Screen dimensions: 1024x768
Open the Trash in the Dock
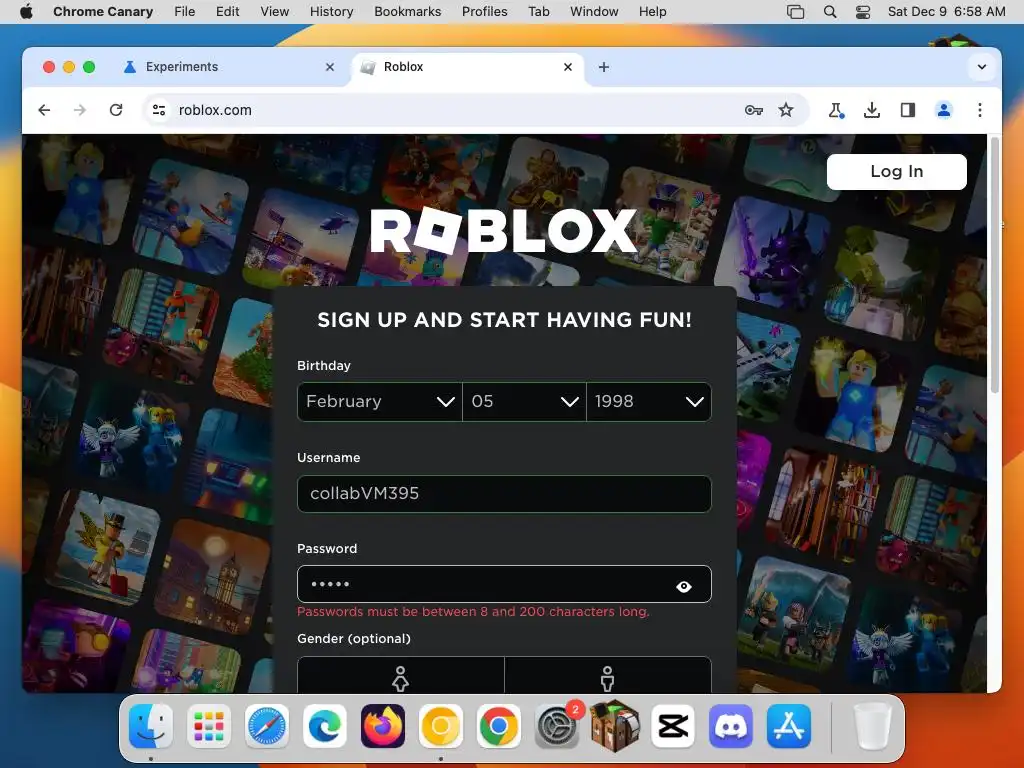(872, 726)
